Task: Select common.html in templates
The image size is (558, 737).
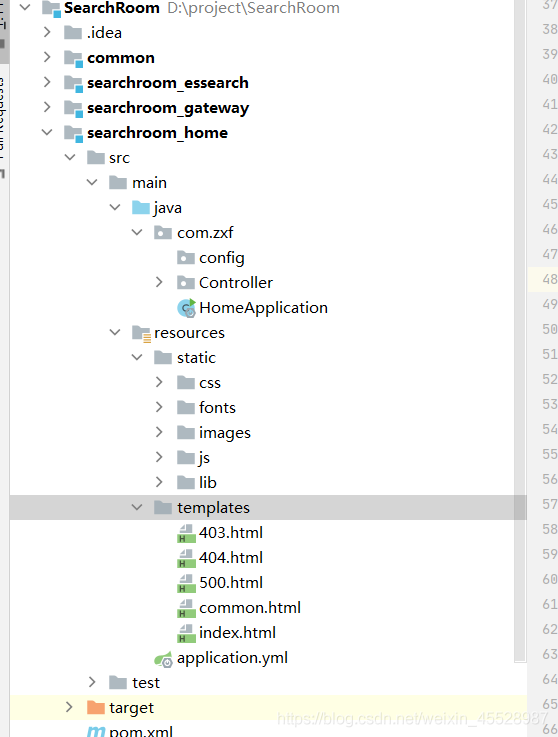Action: click(x=250, y=608)
